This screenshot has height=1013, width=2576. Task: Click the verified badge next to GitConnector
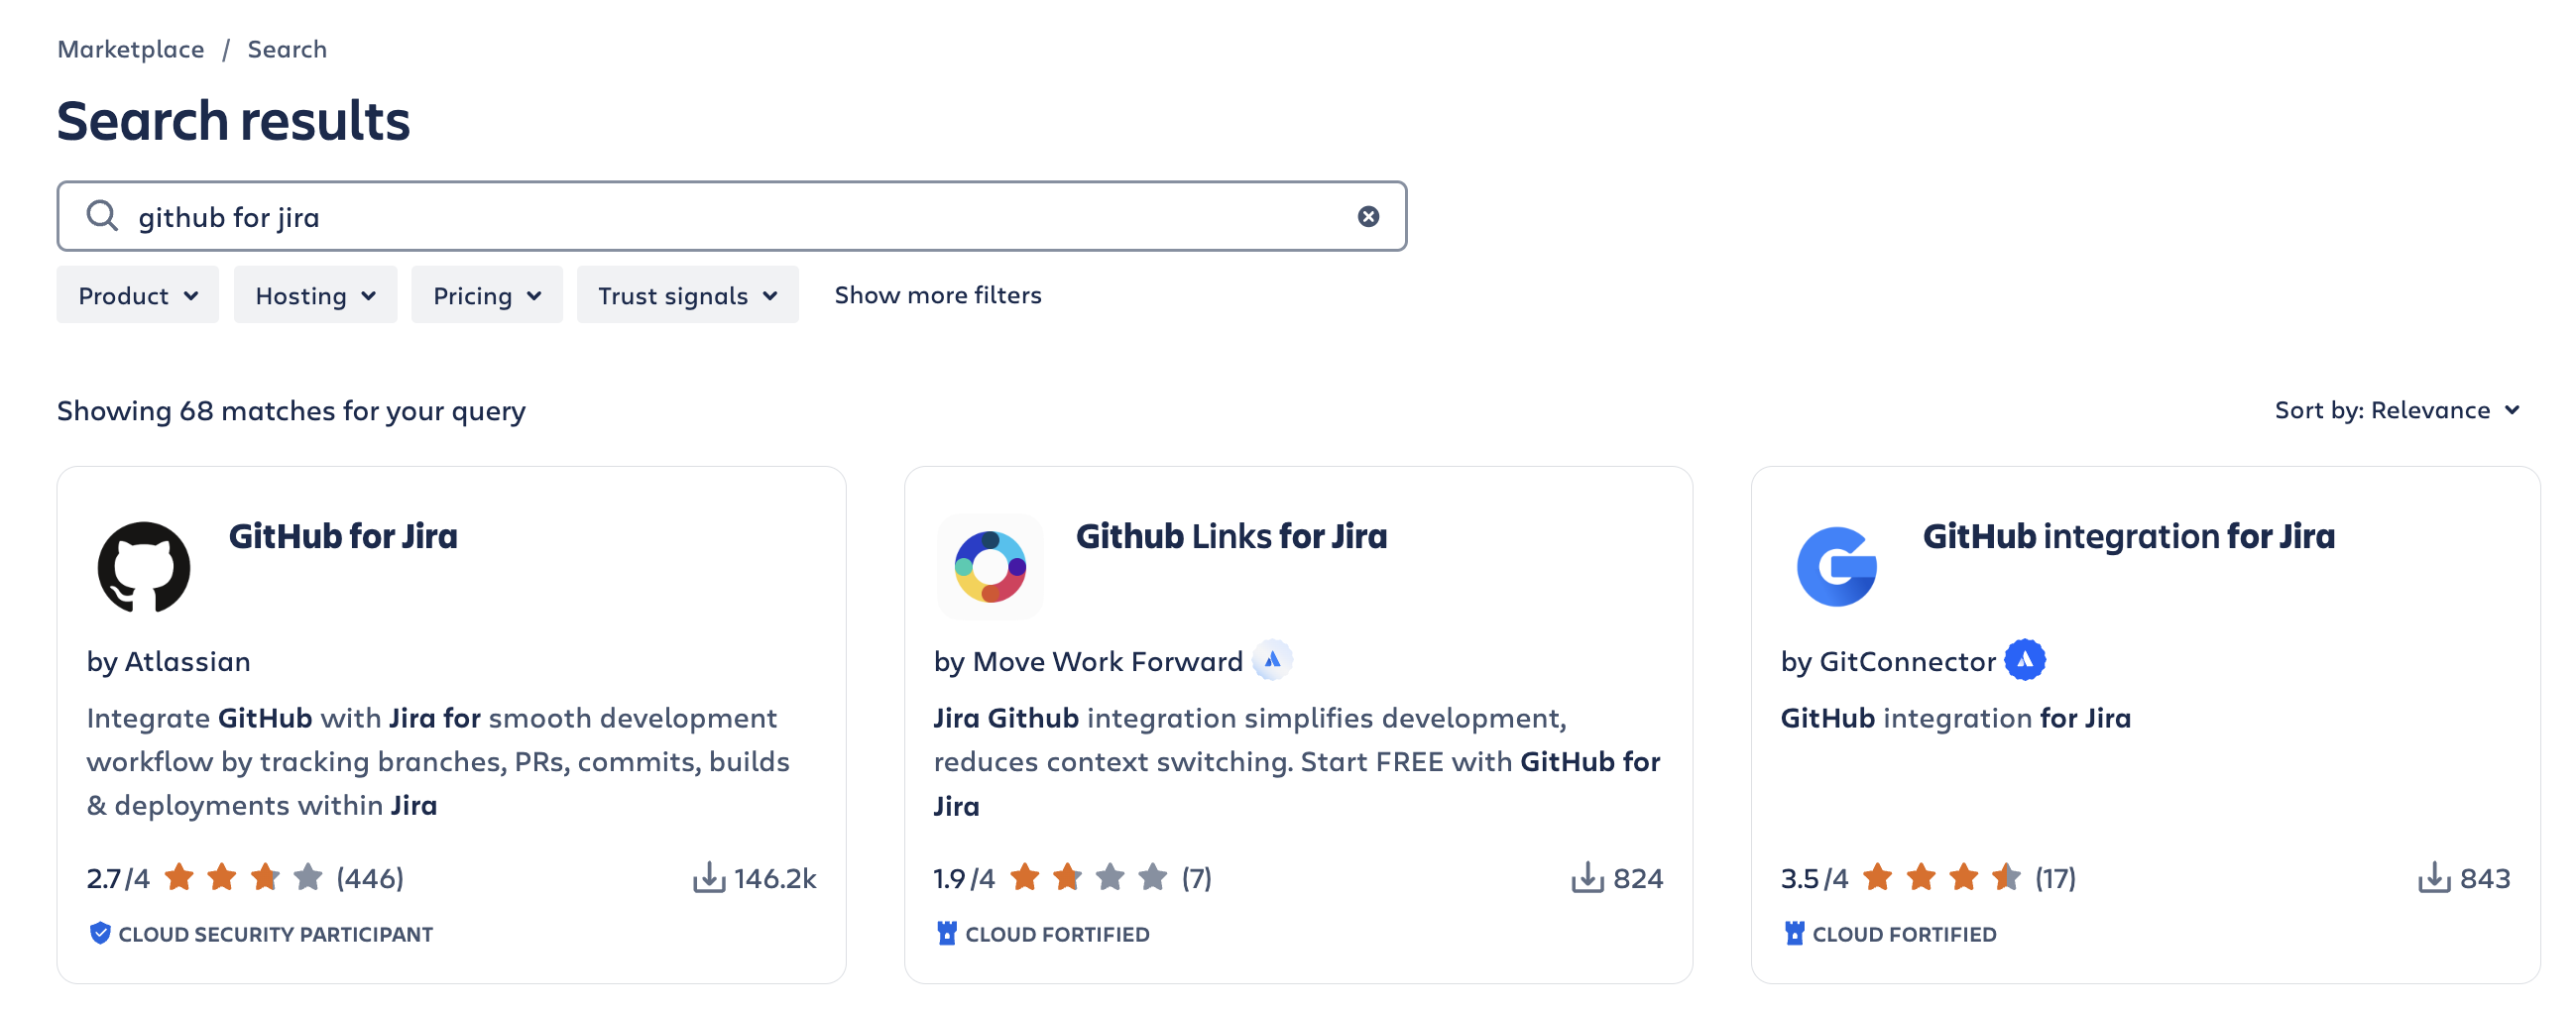[2027, 660]
